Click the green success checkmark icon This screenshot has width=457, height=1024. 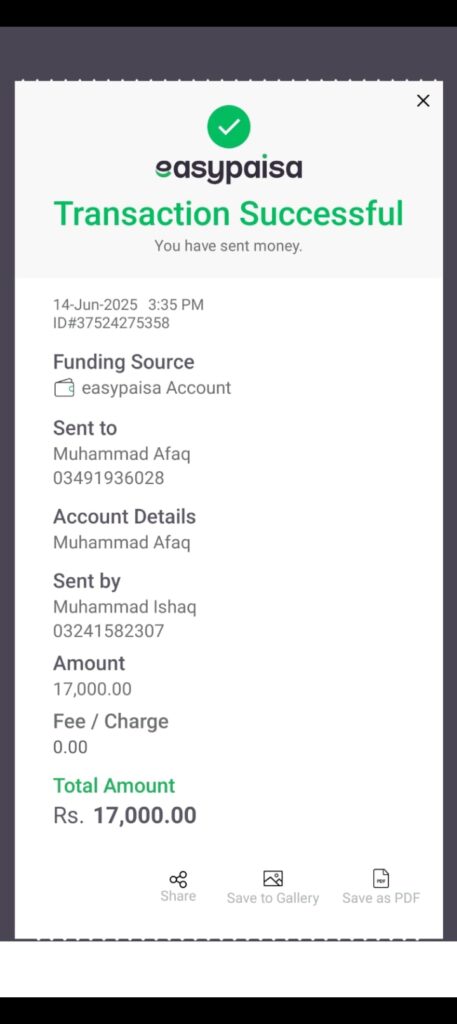click(x=228, y=127)
